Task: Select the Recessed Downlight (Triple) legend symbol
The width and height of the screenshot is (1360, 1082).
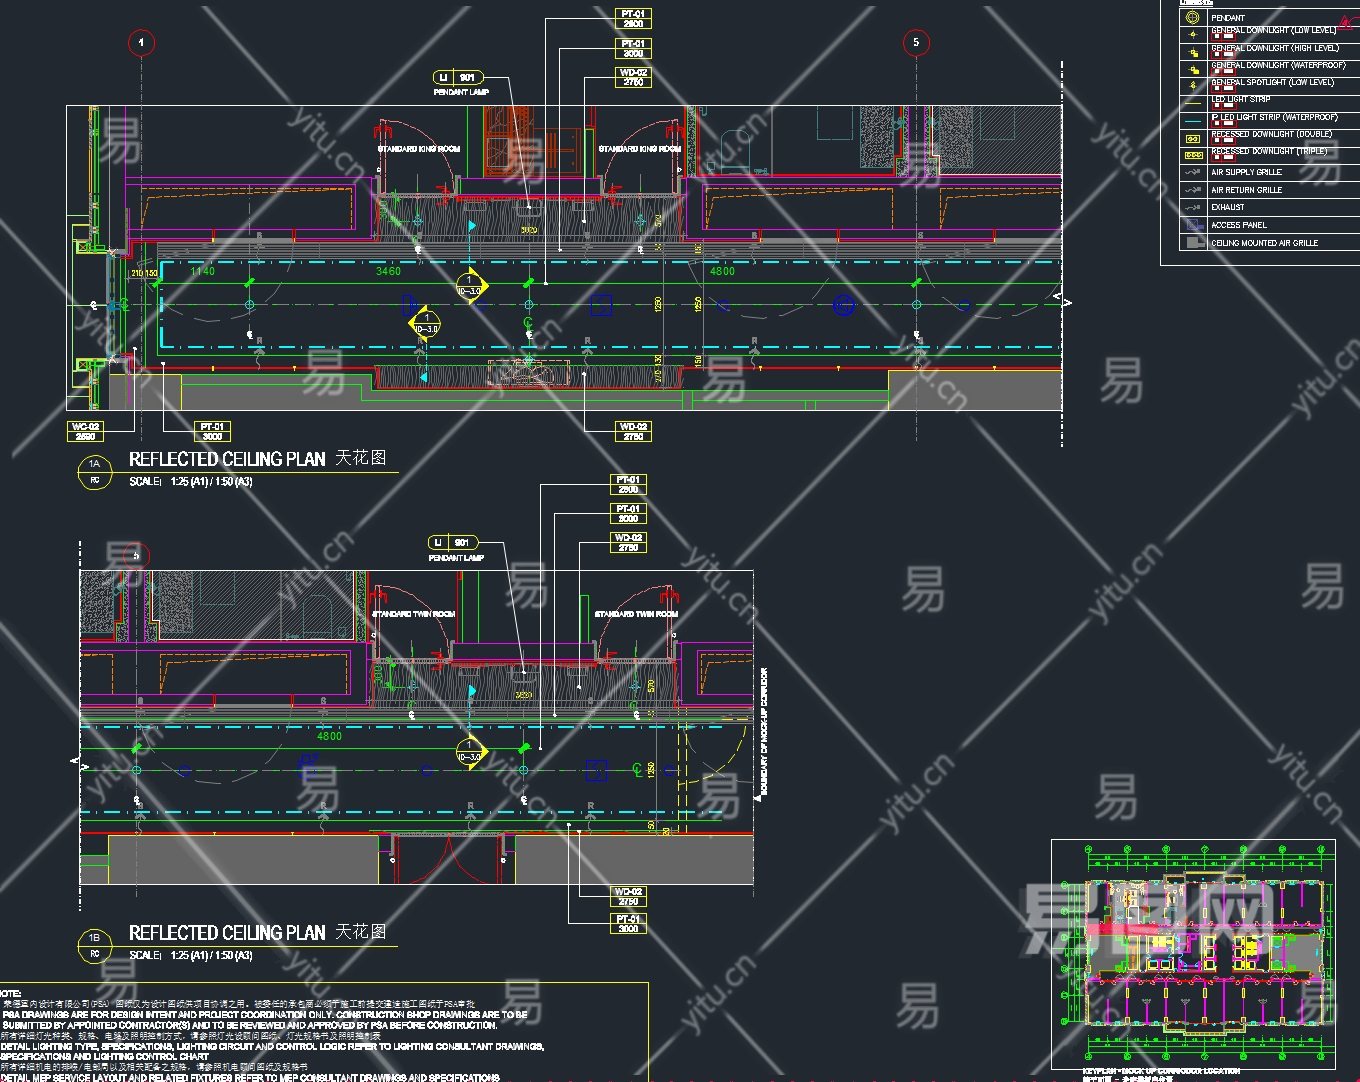Action: coord(1192,155)
